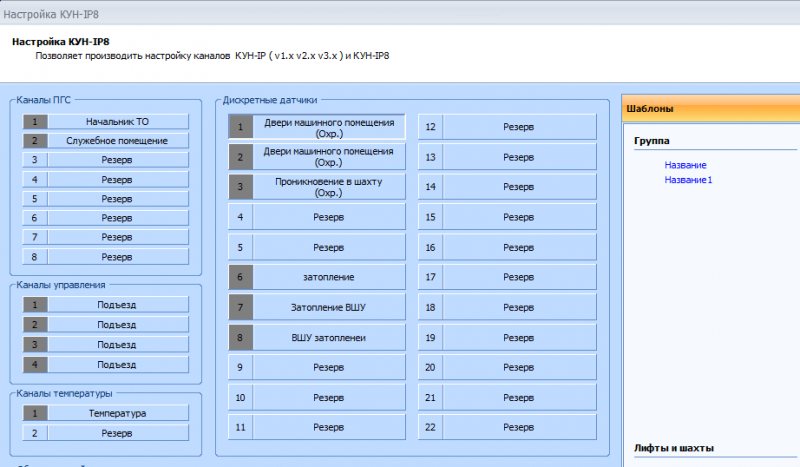
Task: Click Резерв button for temperature channel 2
Action: (x=117, y=433)
